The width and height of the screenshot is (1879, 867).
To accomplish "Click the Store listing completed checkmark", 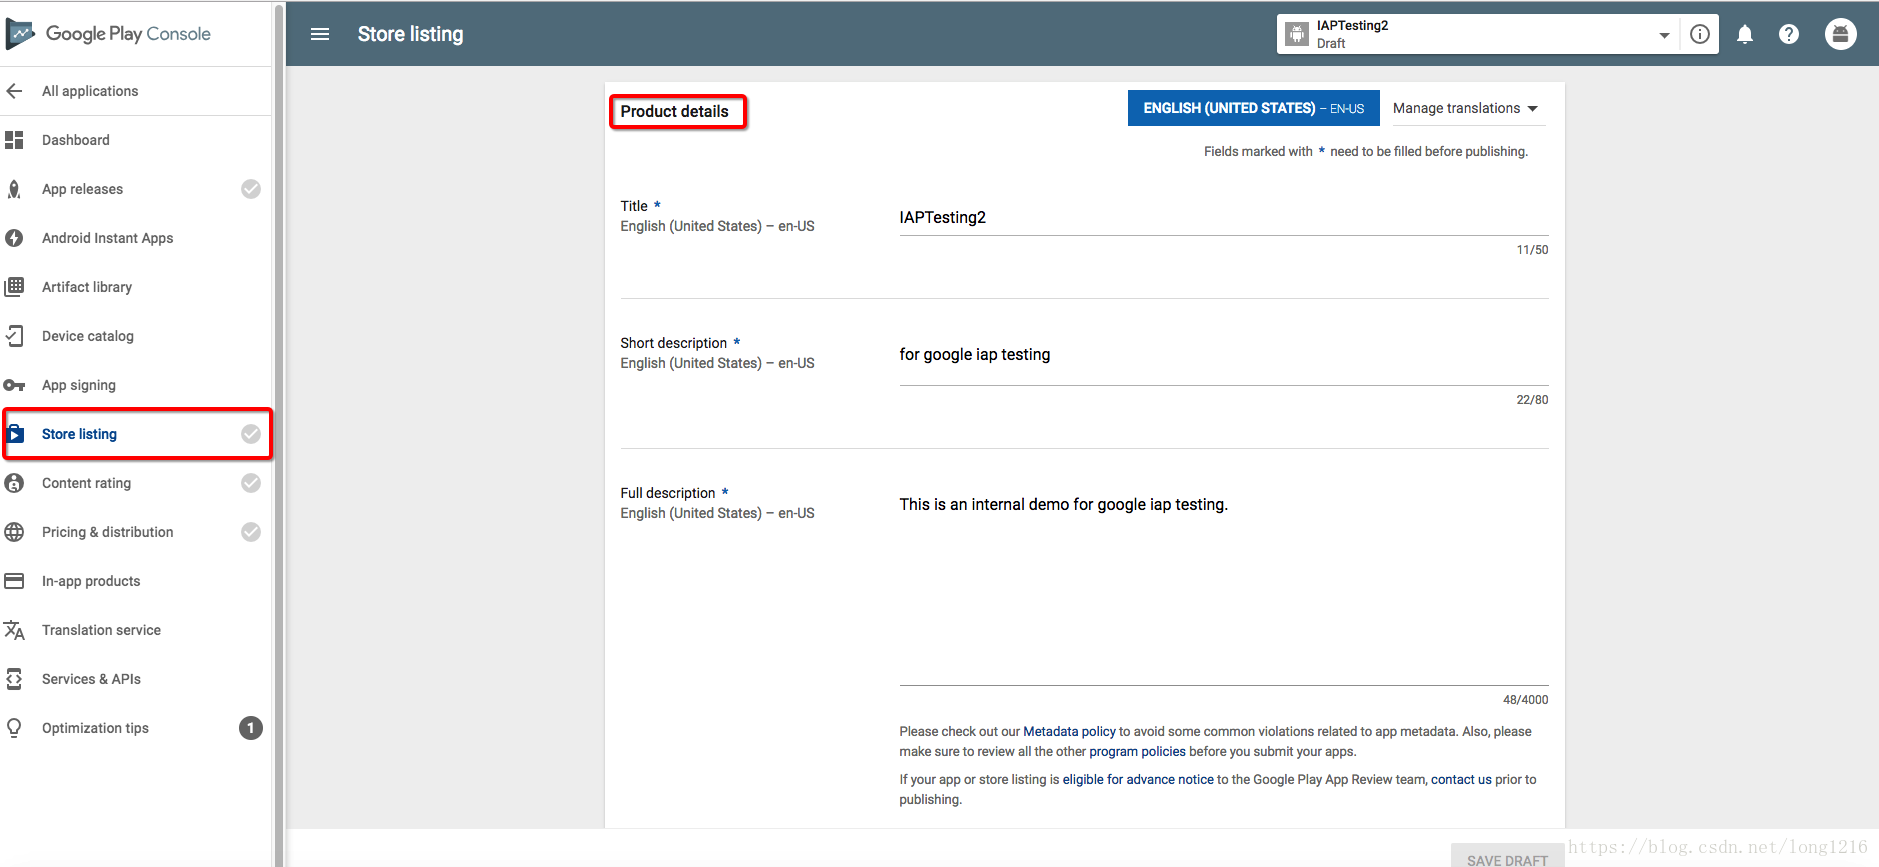I will tap(251, 434).
